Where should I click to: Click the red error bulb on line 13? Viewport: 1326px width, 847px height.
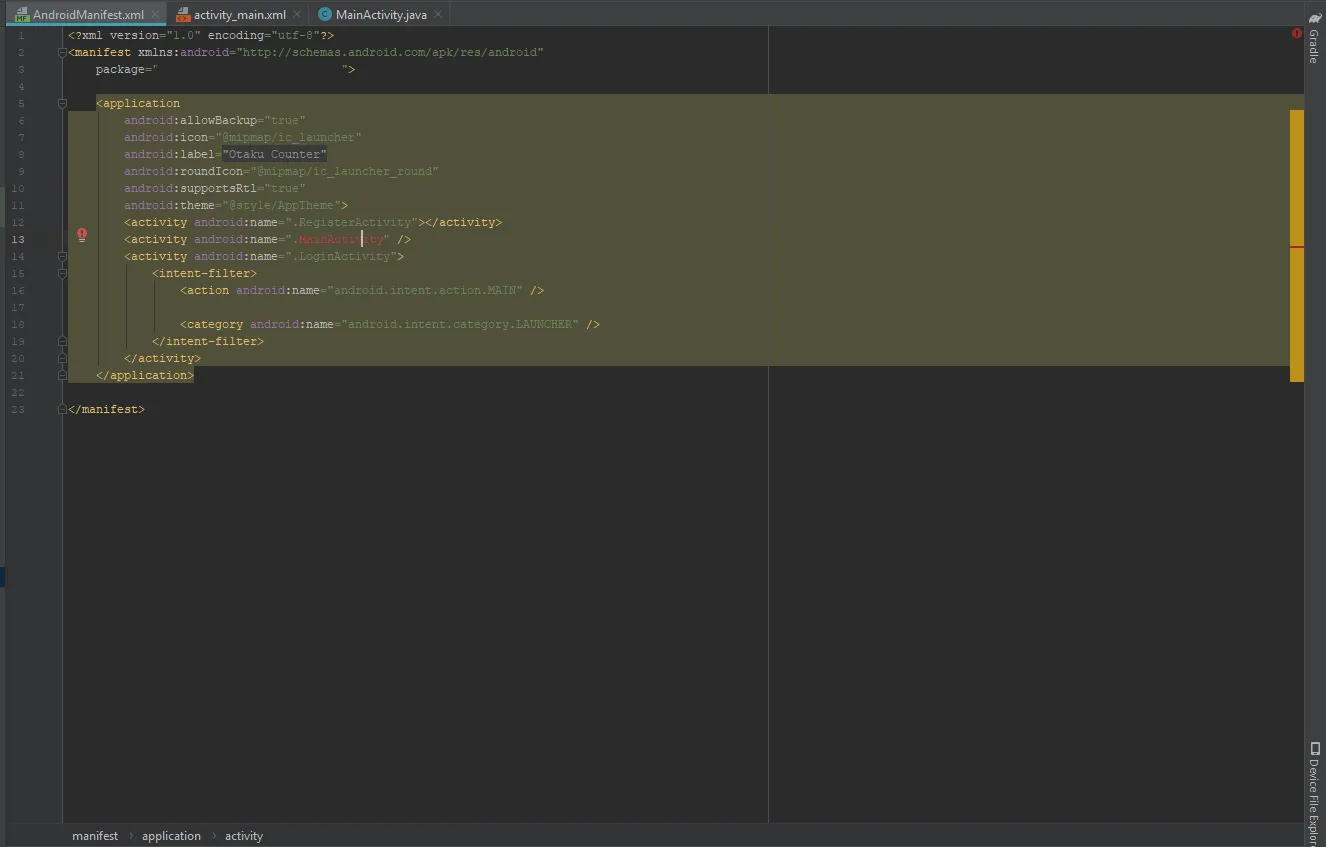coord(82,235)
